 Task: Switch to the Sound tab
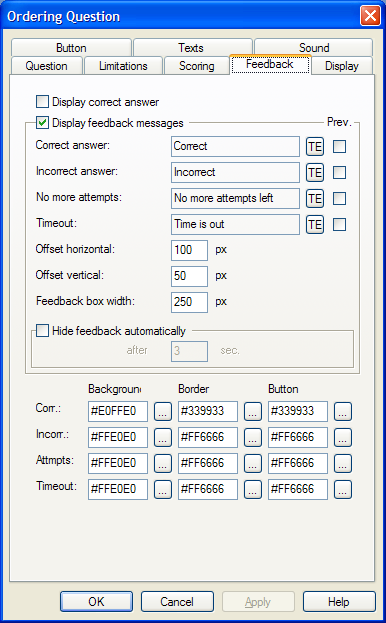pyautogui.click(x=314, y=48)
